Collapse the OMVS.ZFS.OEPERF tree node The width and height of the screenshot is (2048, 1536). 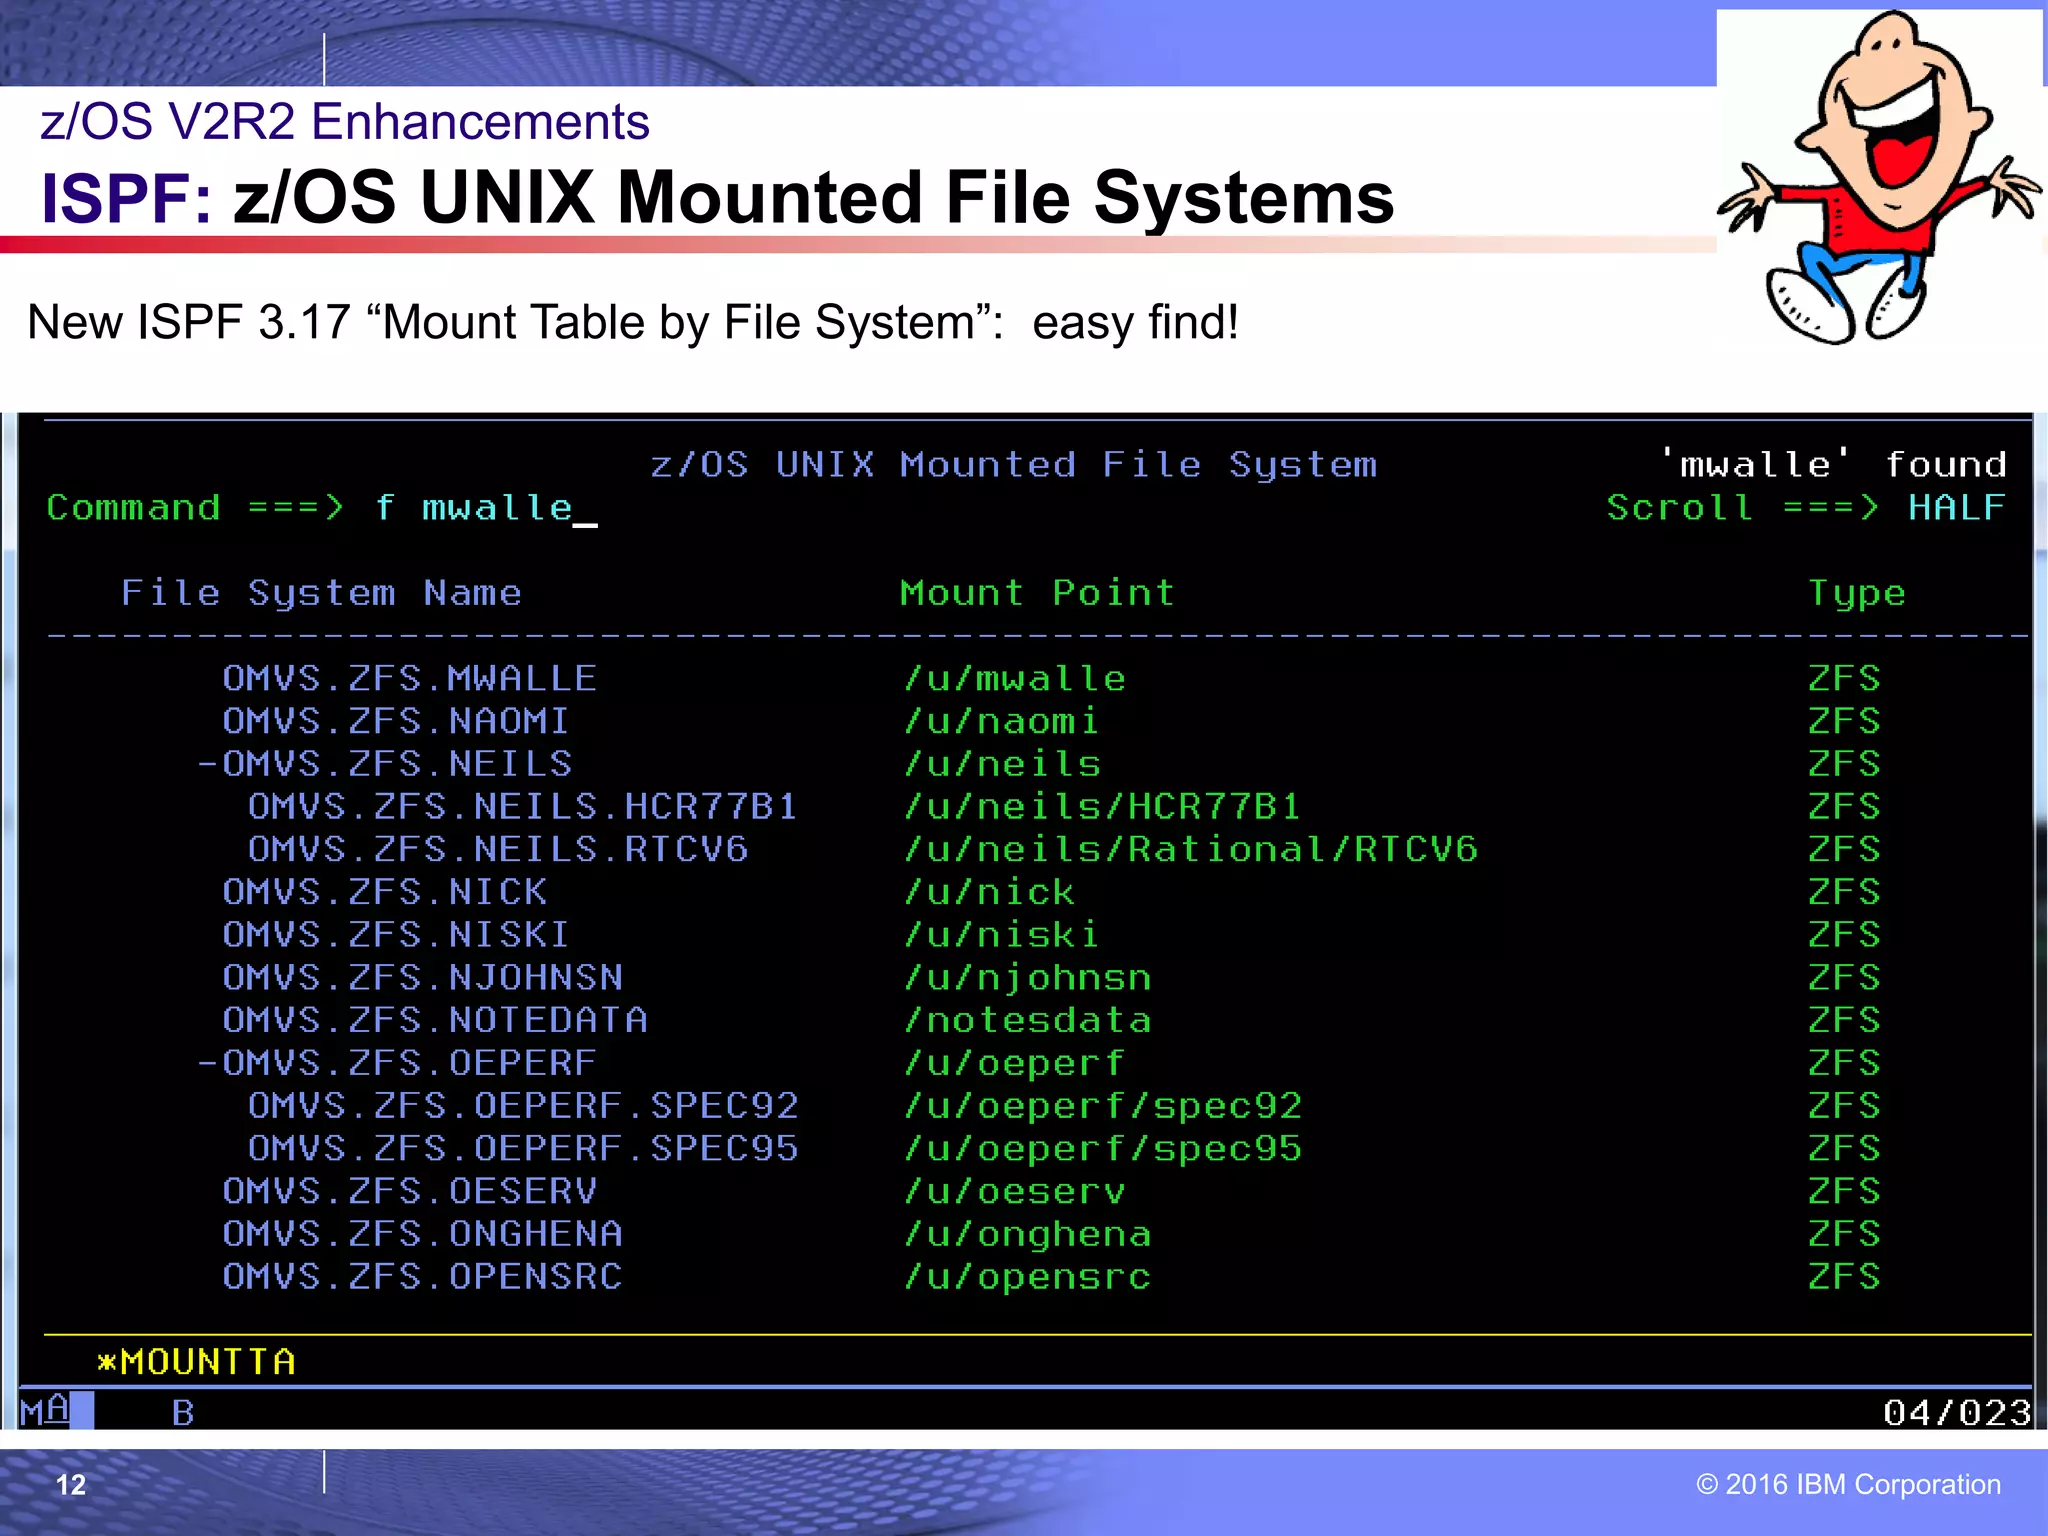coord(207,1063)
